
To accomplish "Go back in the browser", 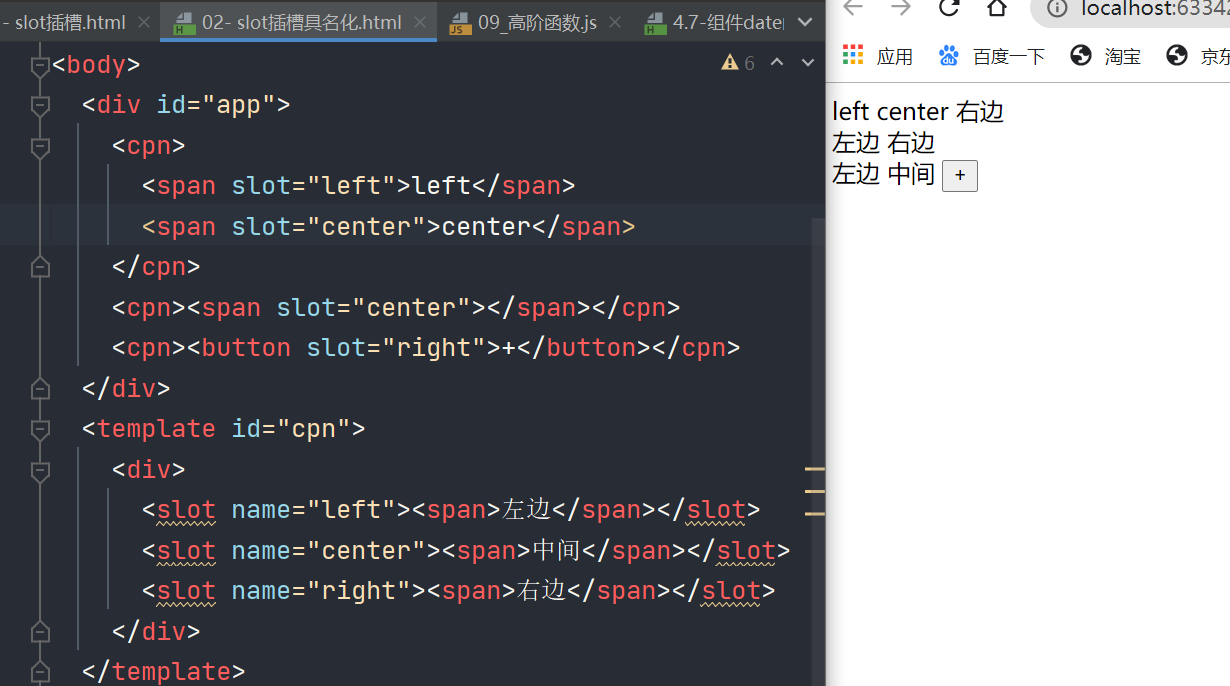I will 853,8.
